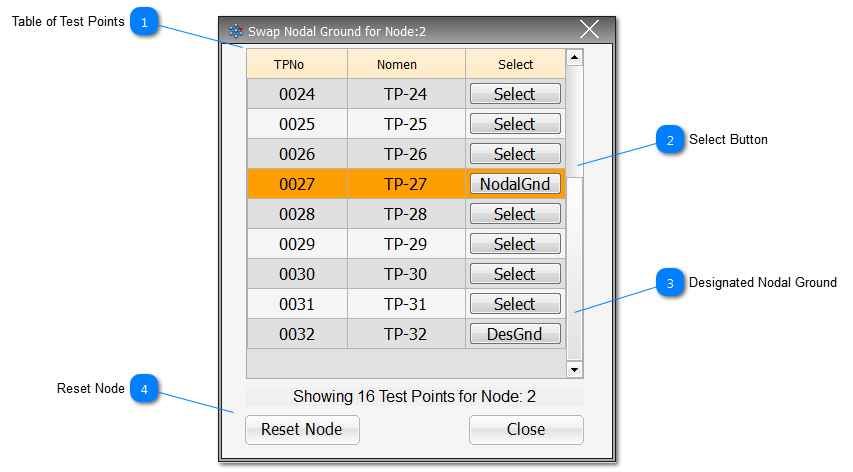This screenshot has height=472, width=853.
Task: Click the Reset Node button
Action: pos(302,429)
